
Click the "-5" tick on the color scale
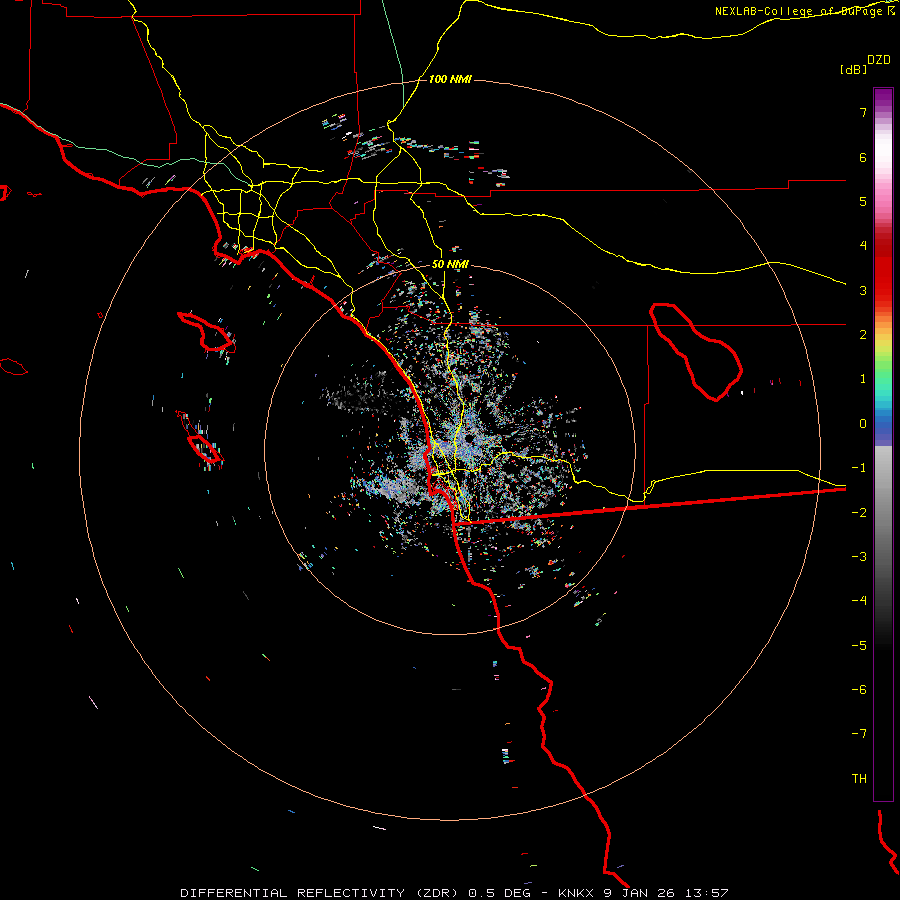click(859, 646)
